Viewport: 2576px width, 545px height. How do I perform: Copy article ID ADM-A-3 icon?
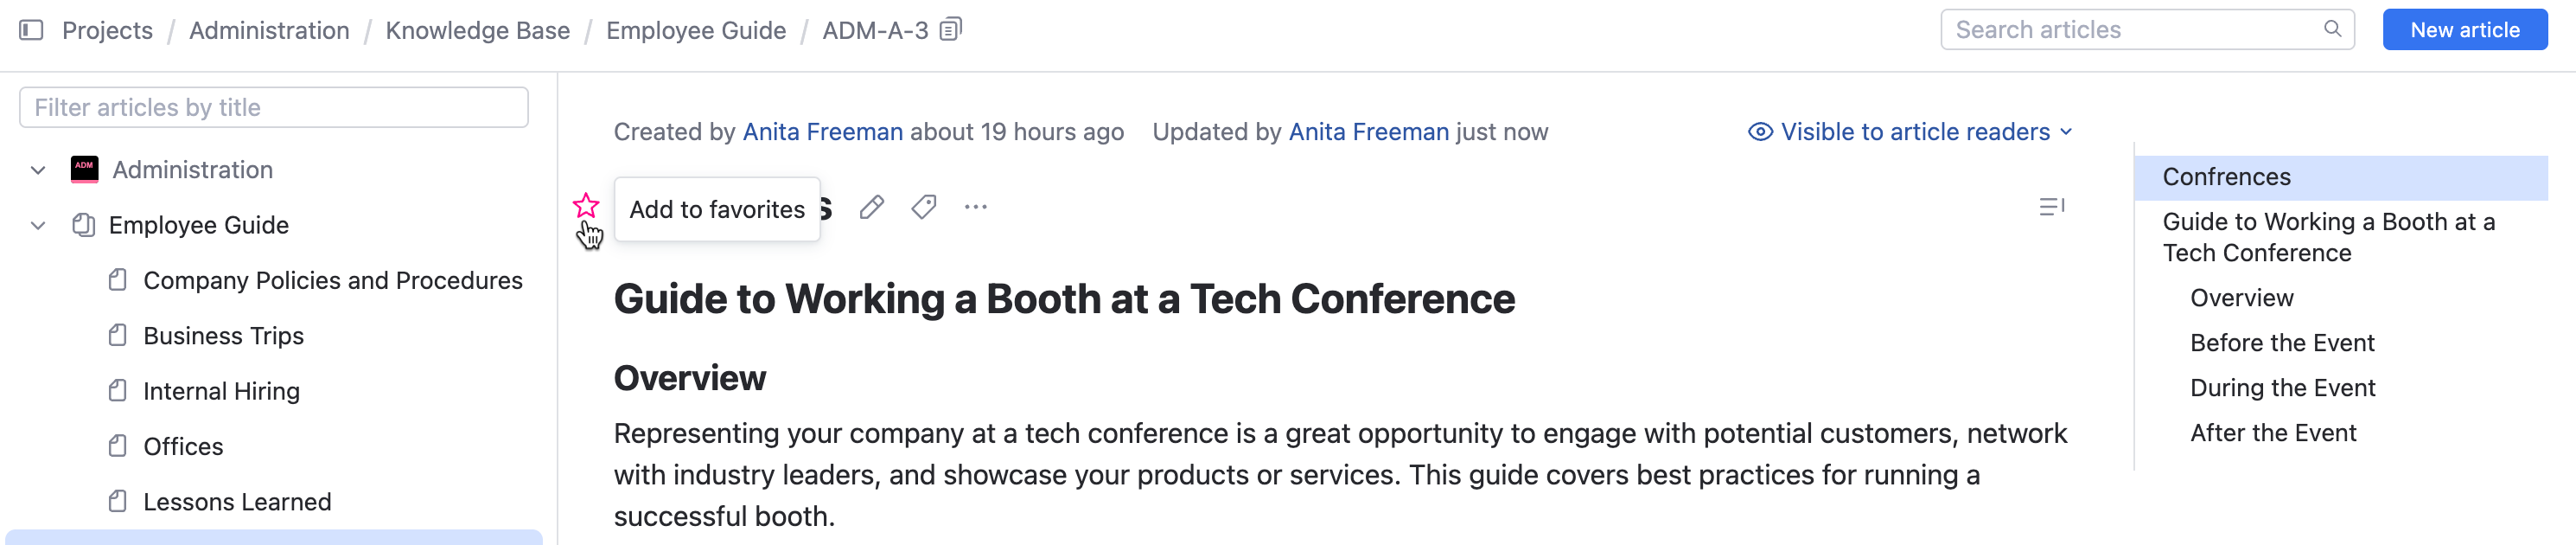[950, 30]
